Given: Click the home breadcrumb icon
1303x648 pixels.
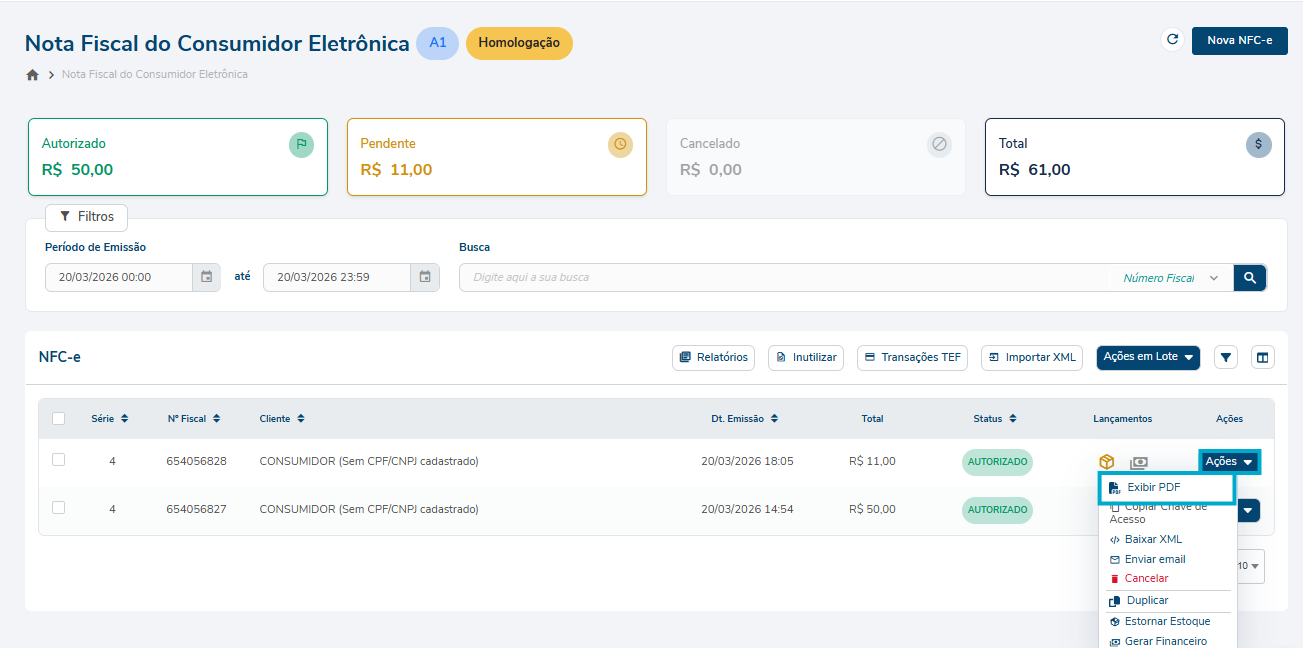Looking at the screenshot, I should click(32, 75).
